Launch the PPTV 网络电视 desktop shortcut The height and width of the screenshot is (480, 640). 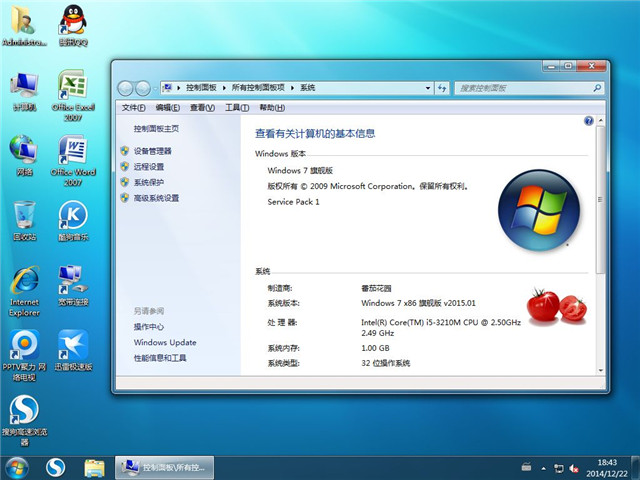click(x=24, y=356)
